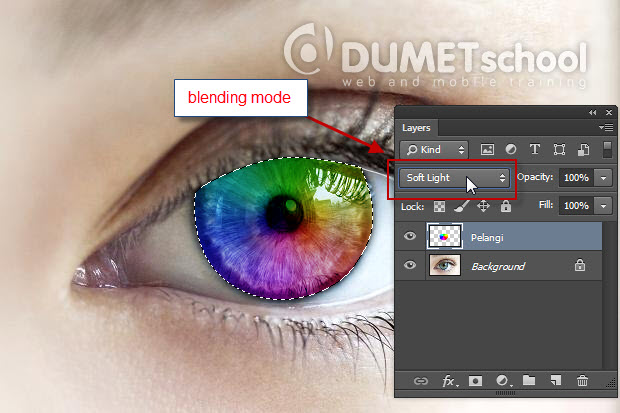Add a layer mask
620x413 pixels.
[x=475, y=381]
